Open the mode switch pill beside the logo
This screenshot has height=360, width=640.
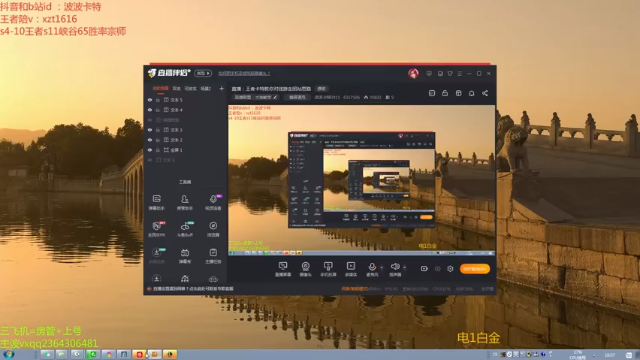pyautogui.click(x=203, y=73)
